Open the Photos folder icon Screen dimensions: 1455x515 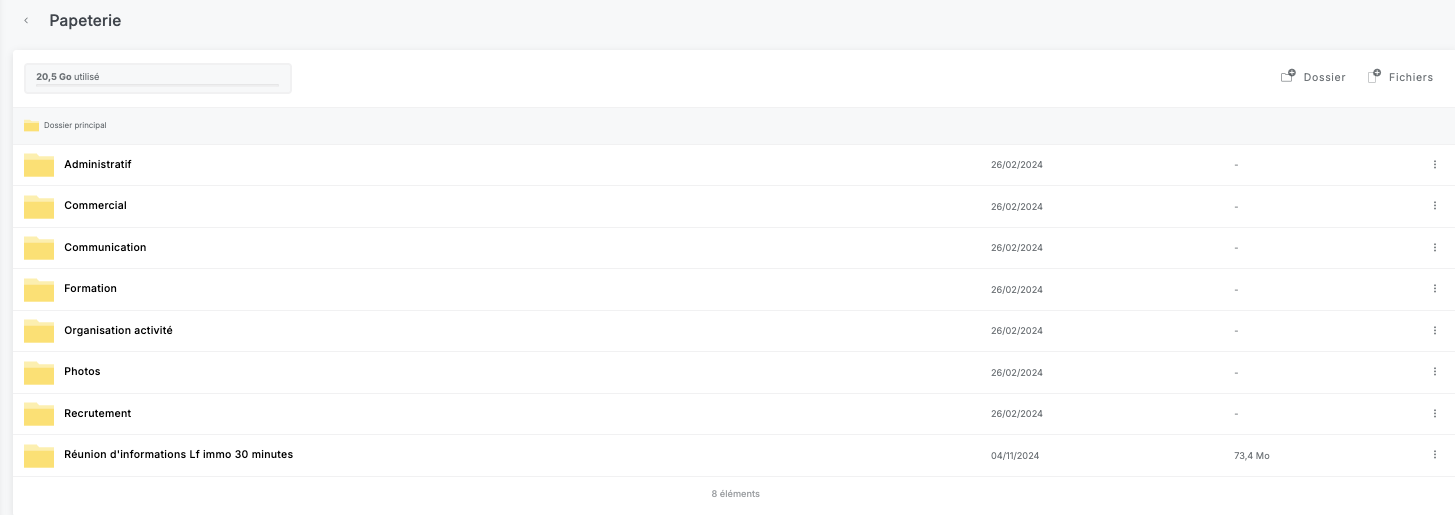click(39, 372)
